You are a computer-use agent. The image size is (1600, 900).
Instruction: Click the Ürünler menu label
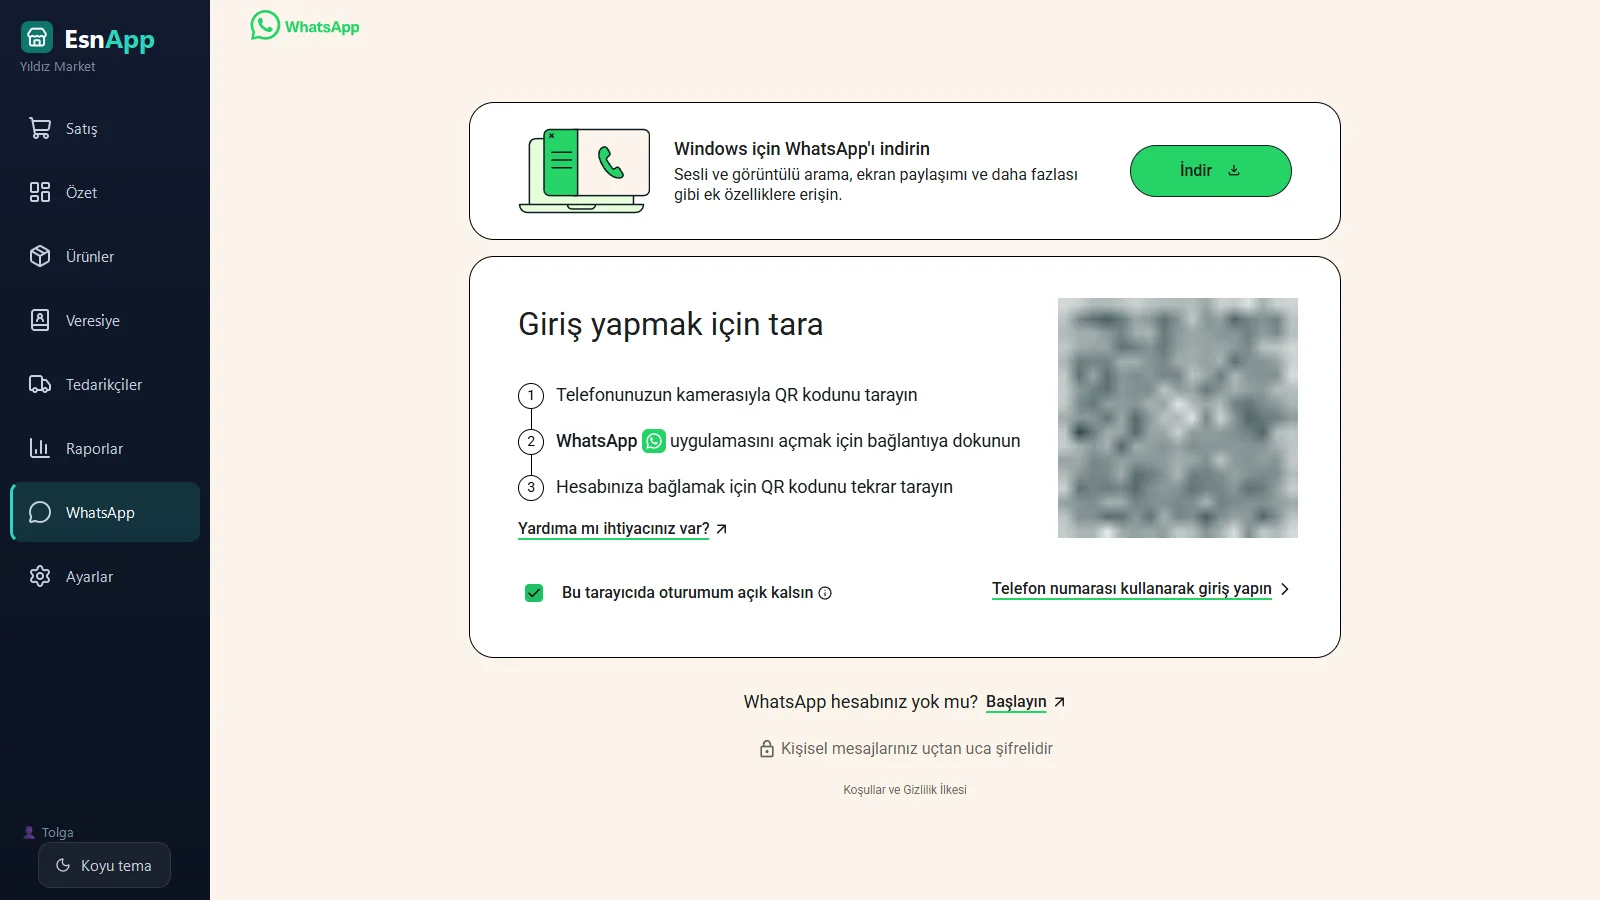[x=90, y=257]
